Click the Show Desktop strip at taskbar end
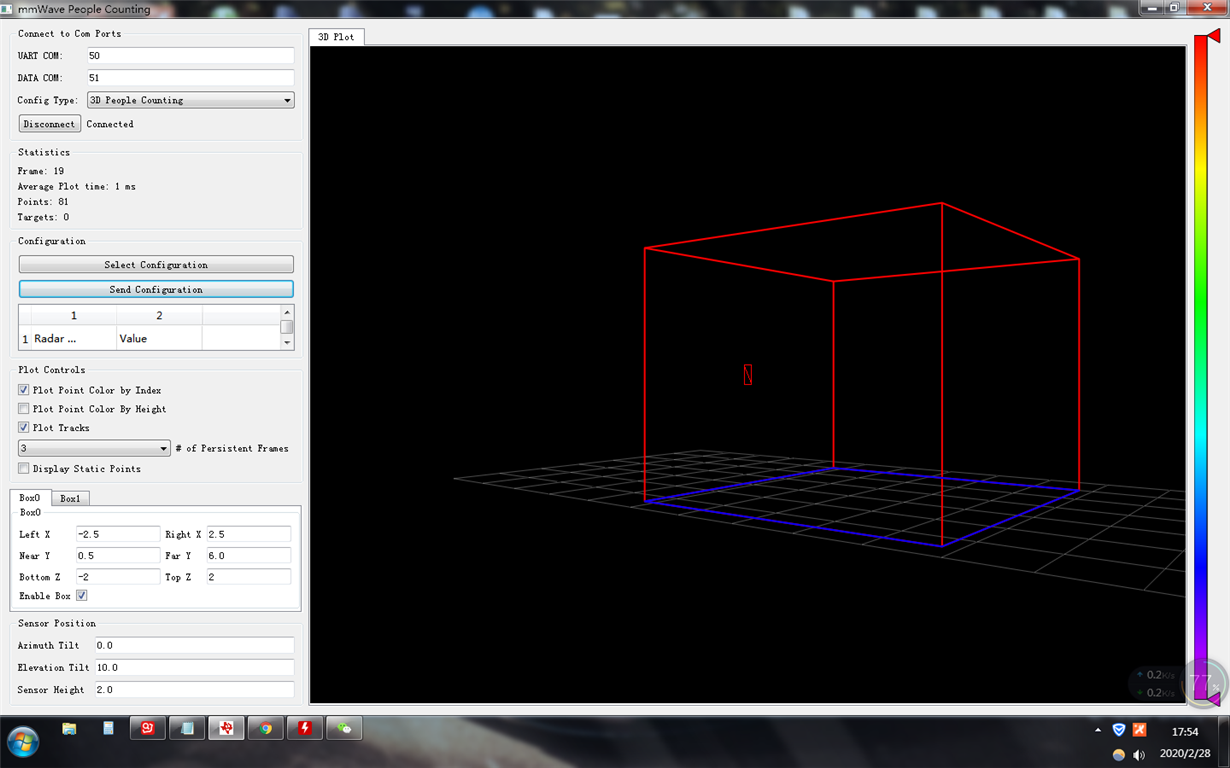The image size is (1230, 768). [x=1224, y=741]
